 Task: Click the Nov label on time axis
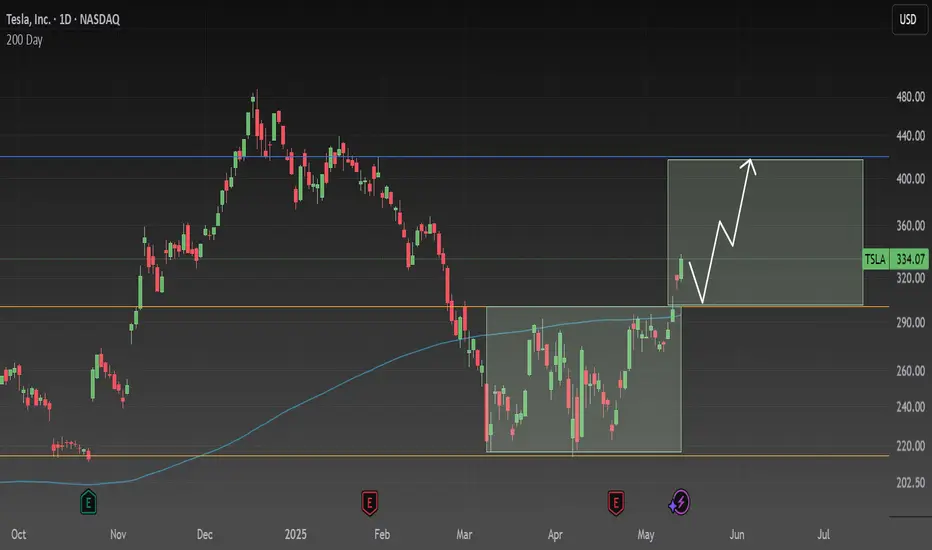[x=118, y=534]
